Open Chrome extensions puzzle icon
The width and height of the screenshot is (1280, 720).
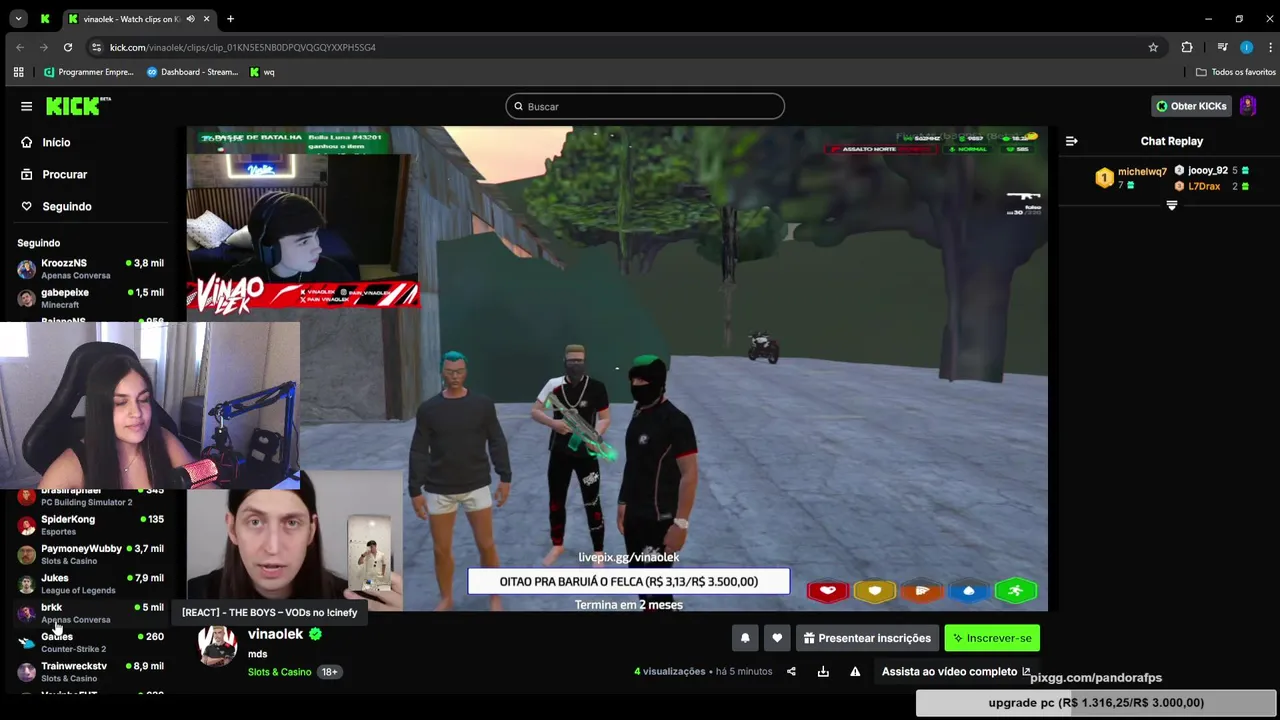click(x=1187, y=47)
